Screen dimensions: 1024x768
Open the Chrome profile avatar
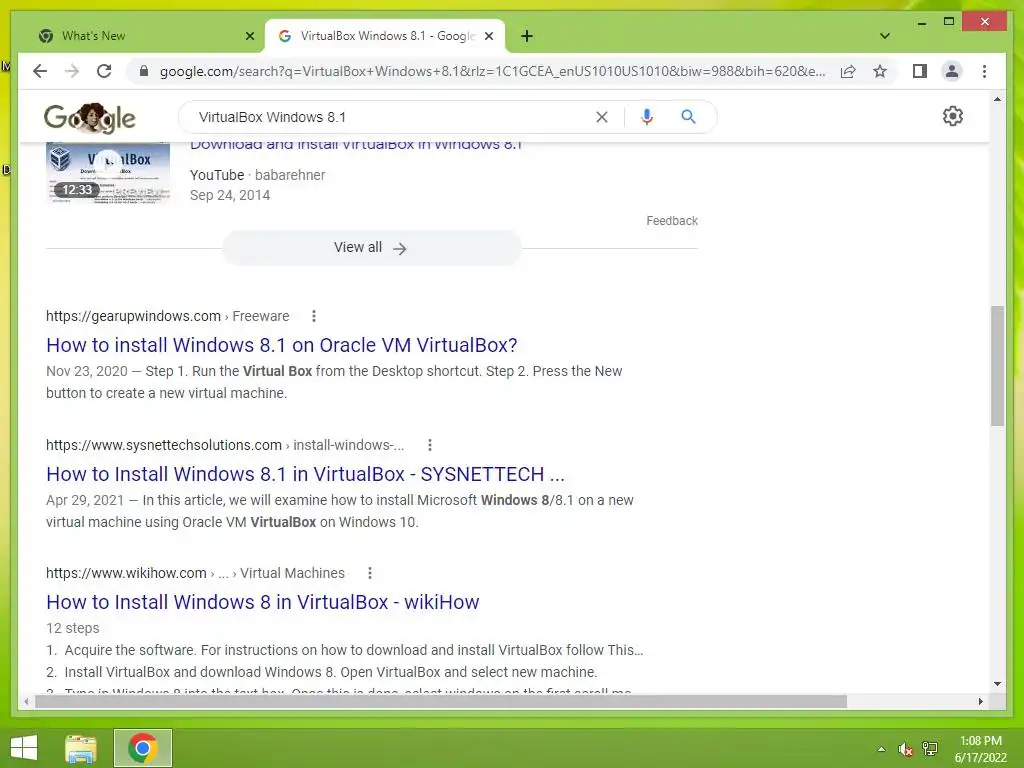pyautogui.click(x=952, y=71)
